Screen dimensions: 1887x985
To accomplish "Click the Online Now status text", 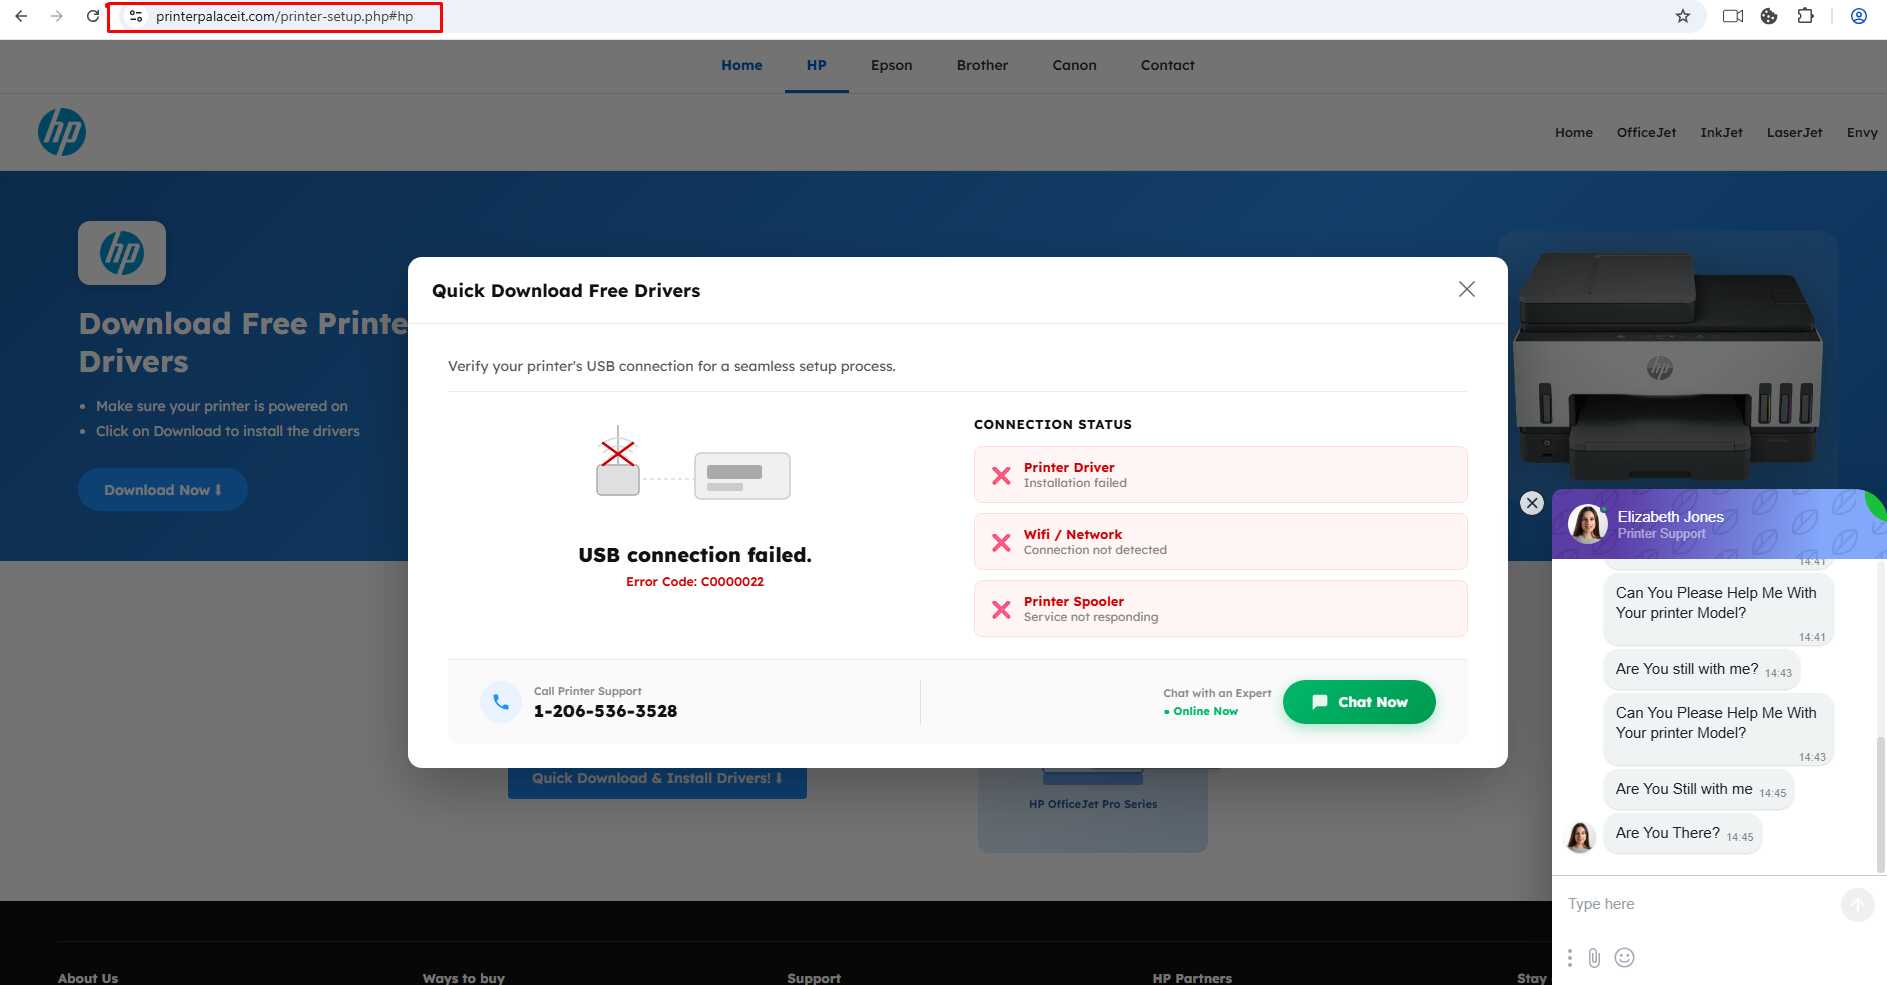I will (x=1201, y=712).
